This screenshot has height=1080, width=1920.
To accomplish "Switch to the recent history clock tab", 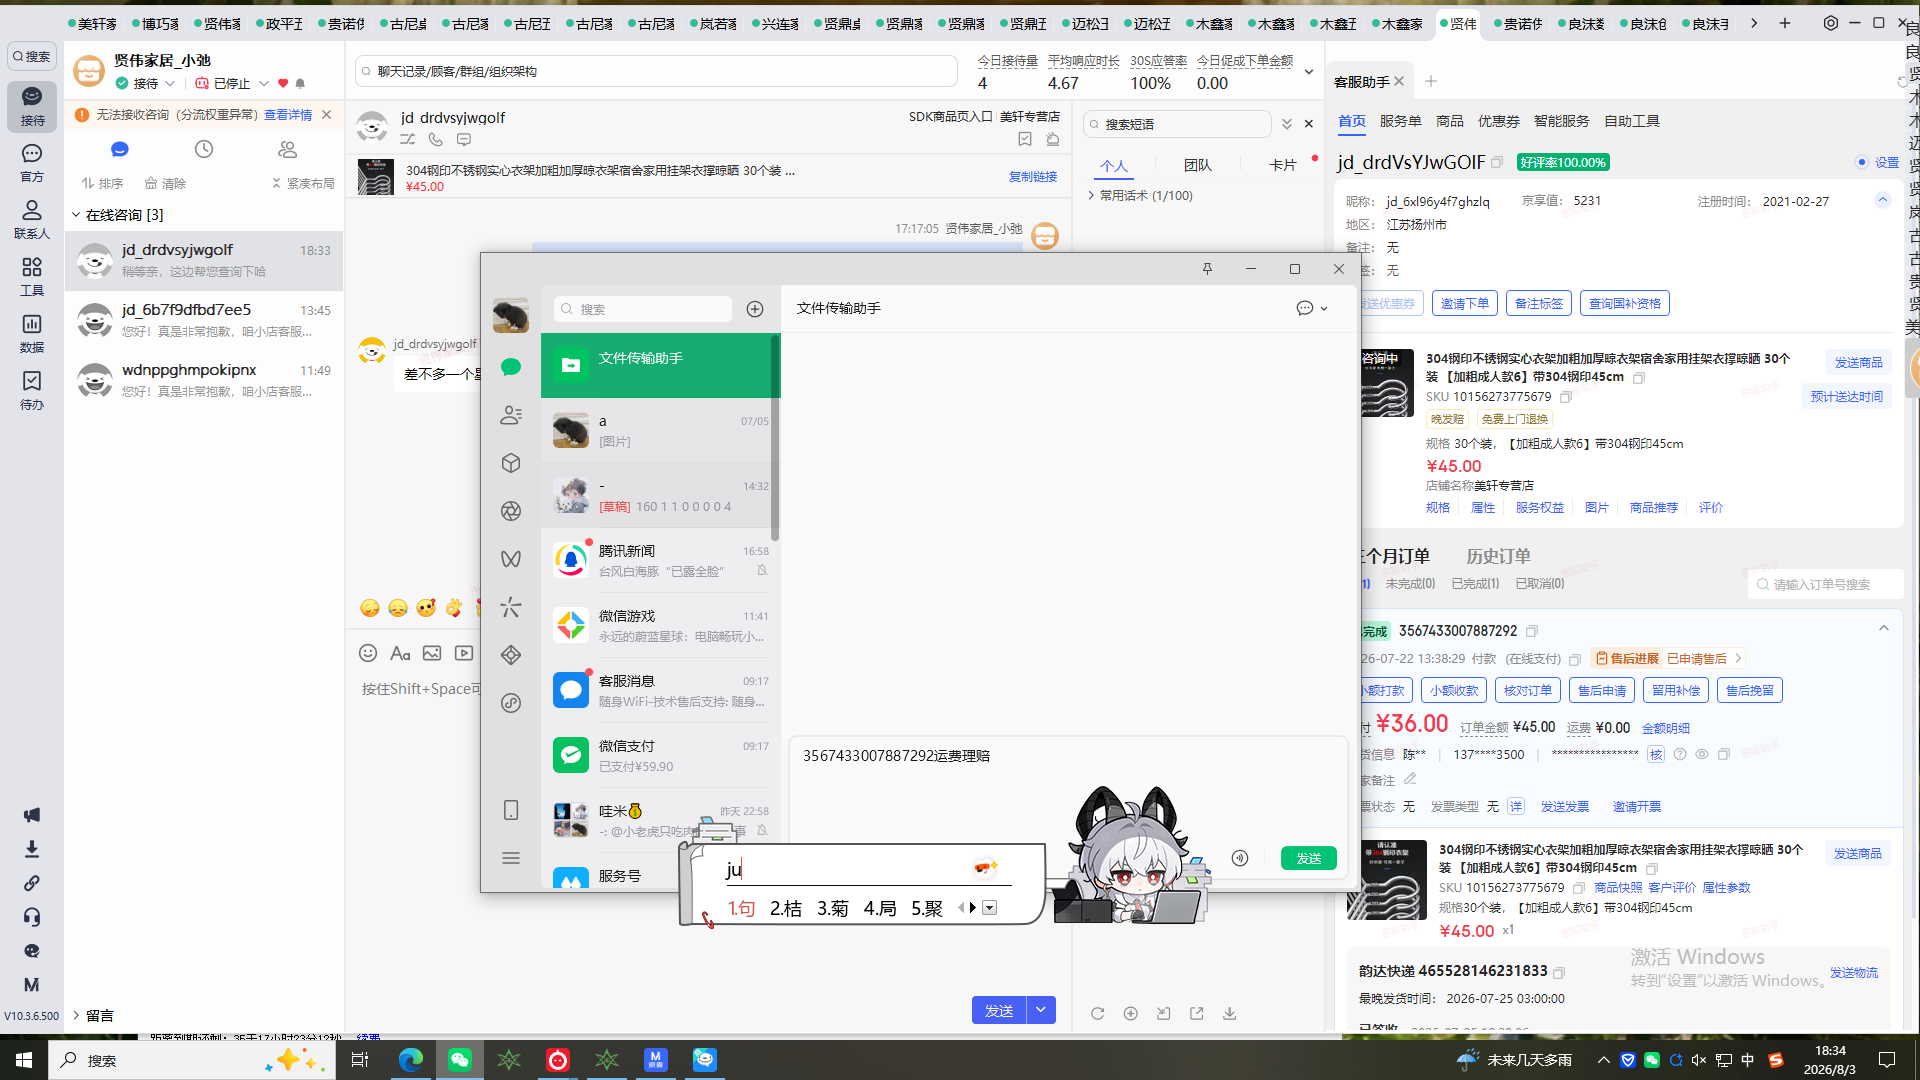I will [x=204, y=149].
